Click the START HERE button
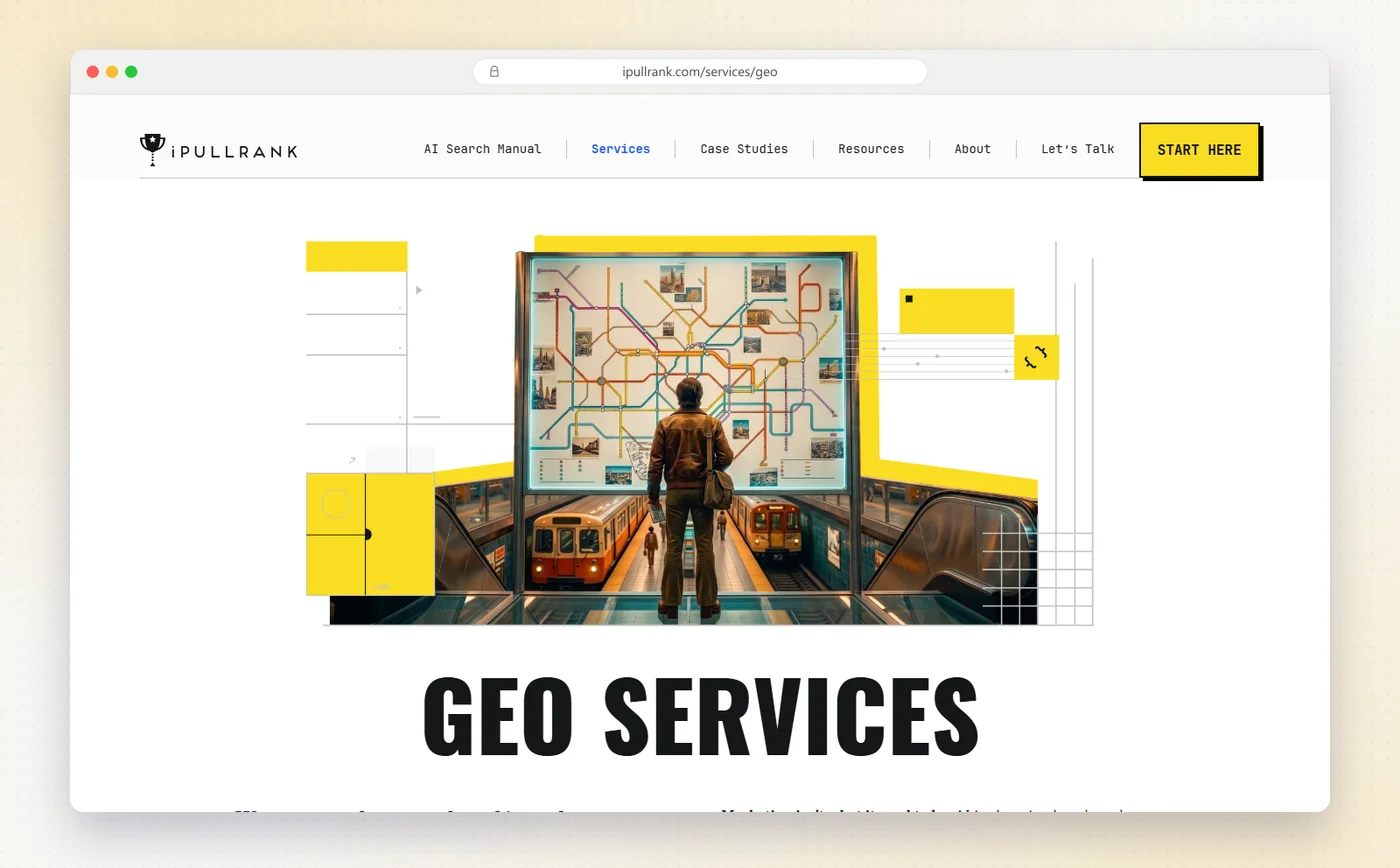 [x=1199, y=150]
